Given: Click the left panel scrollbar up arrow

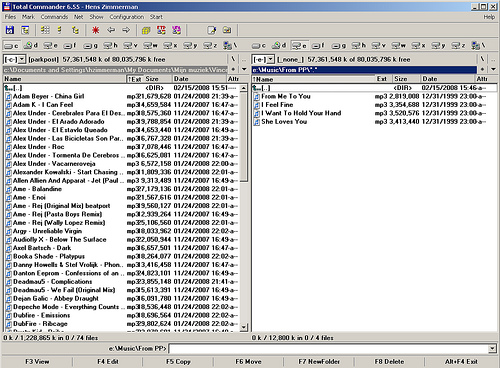Looking at the screenshot, I should (x=244, y=88).
